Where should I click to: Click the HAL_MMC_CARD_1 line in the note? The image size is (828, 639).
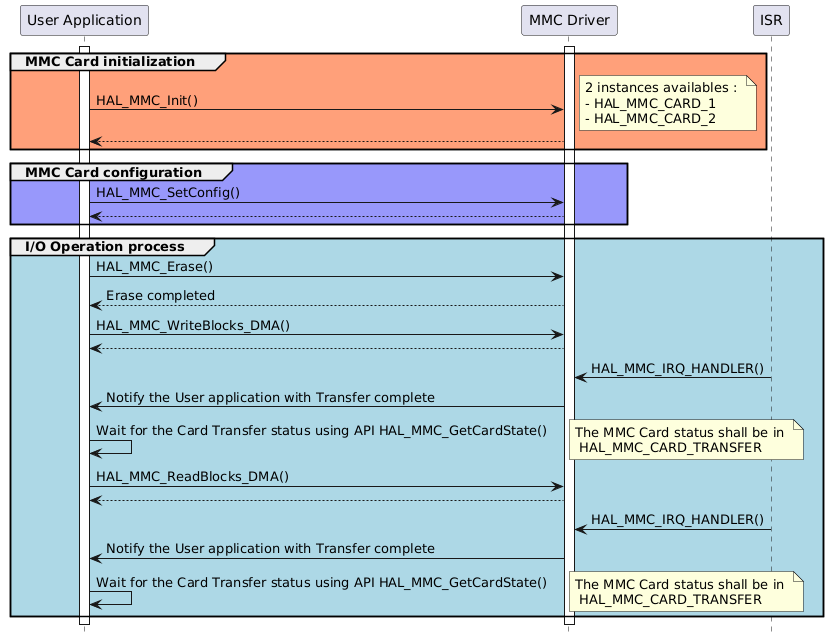[651, 103]
